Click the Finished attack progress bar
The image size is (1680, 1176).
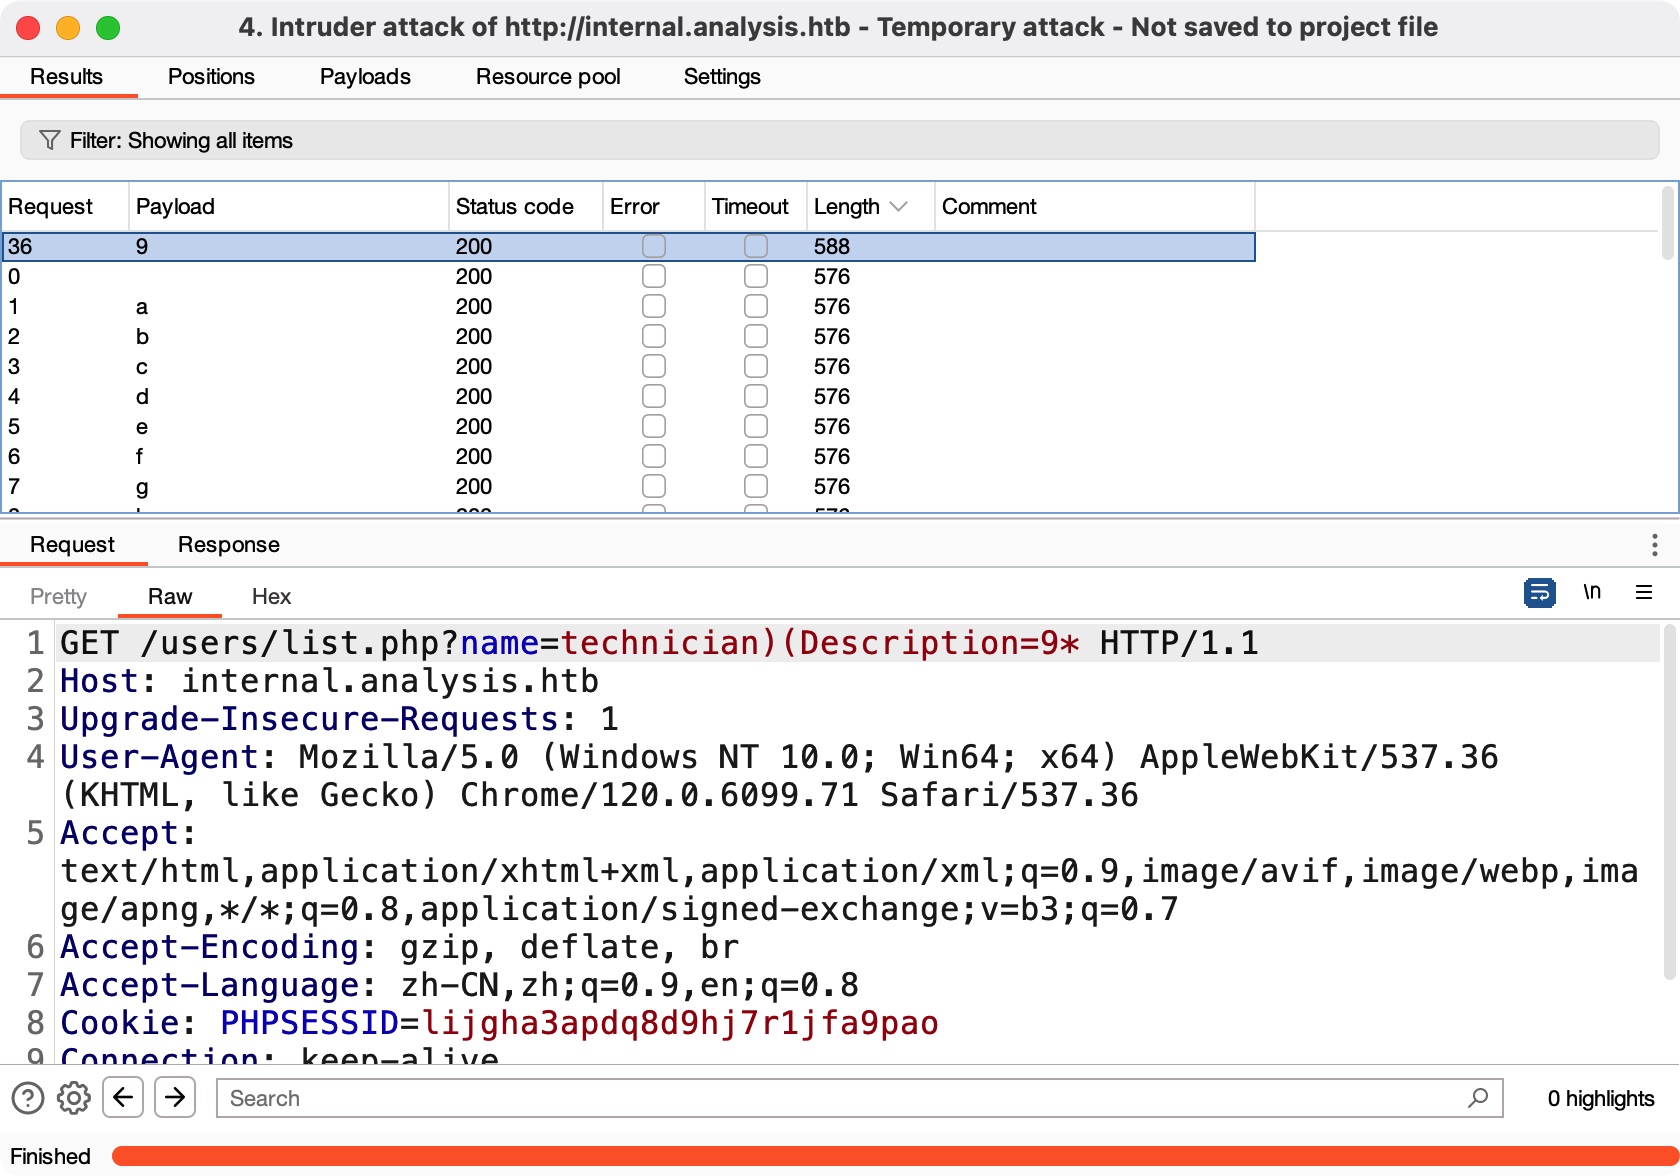pos(895,1156)
